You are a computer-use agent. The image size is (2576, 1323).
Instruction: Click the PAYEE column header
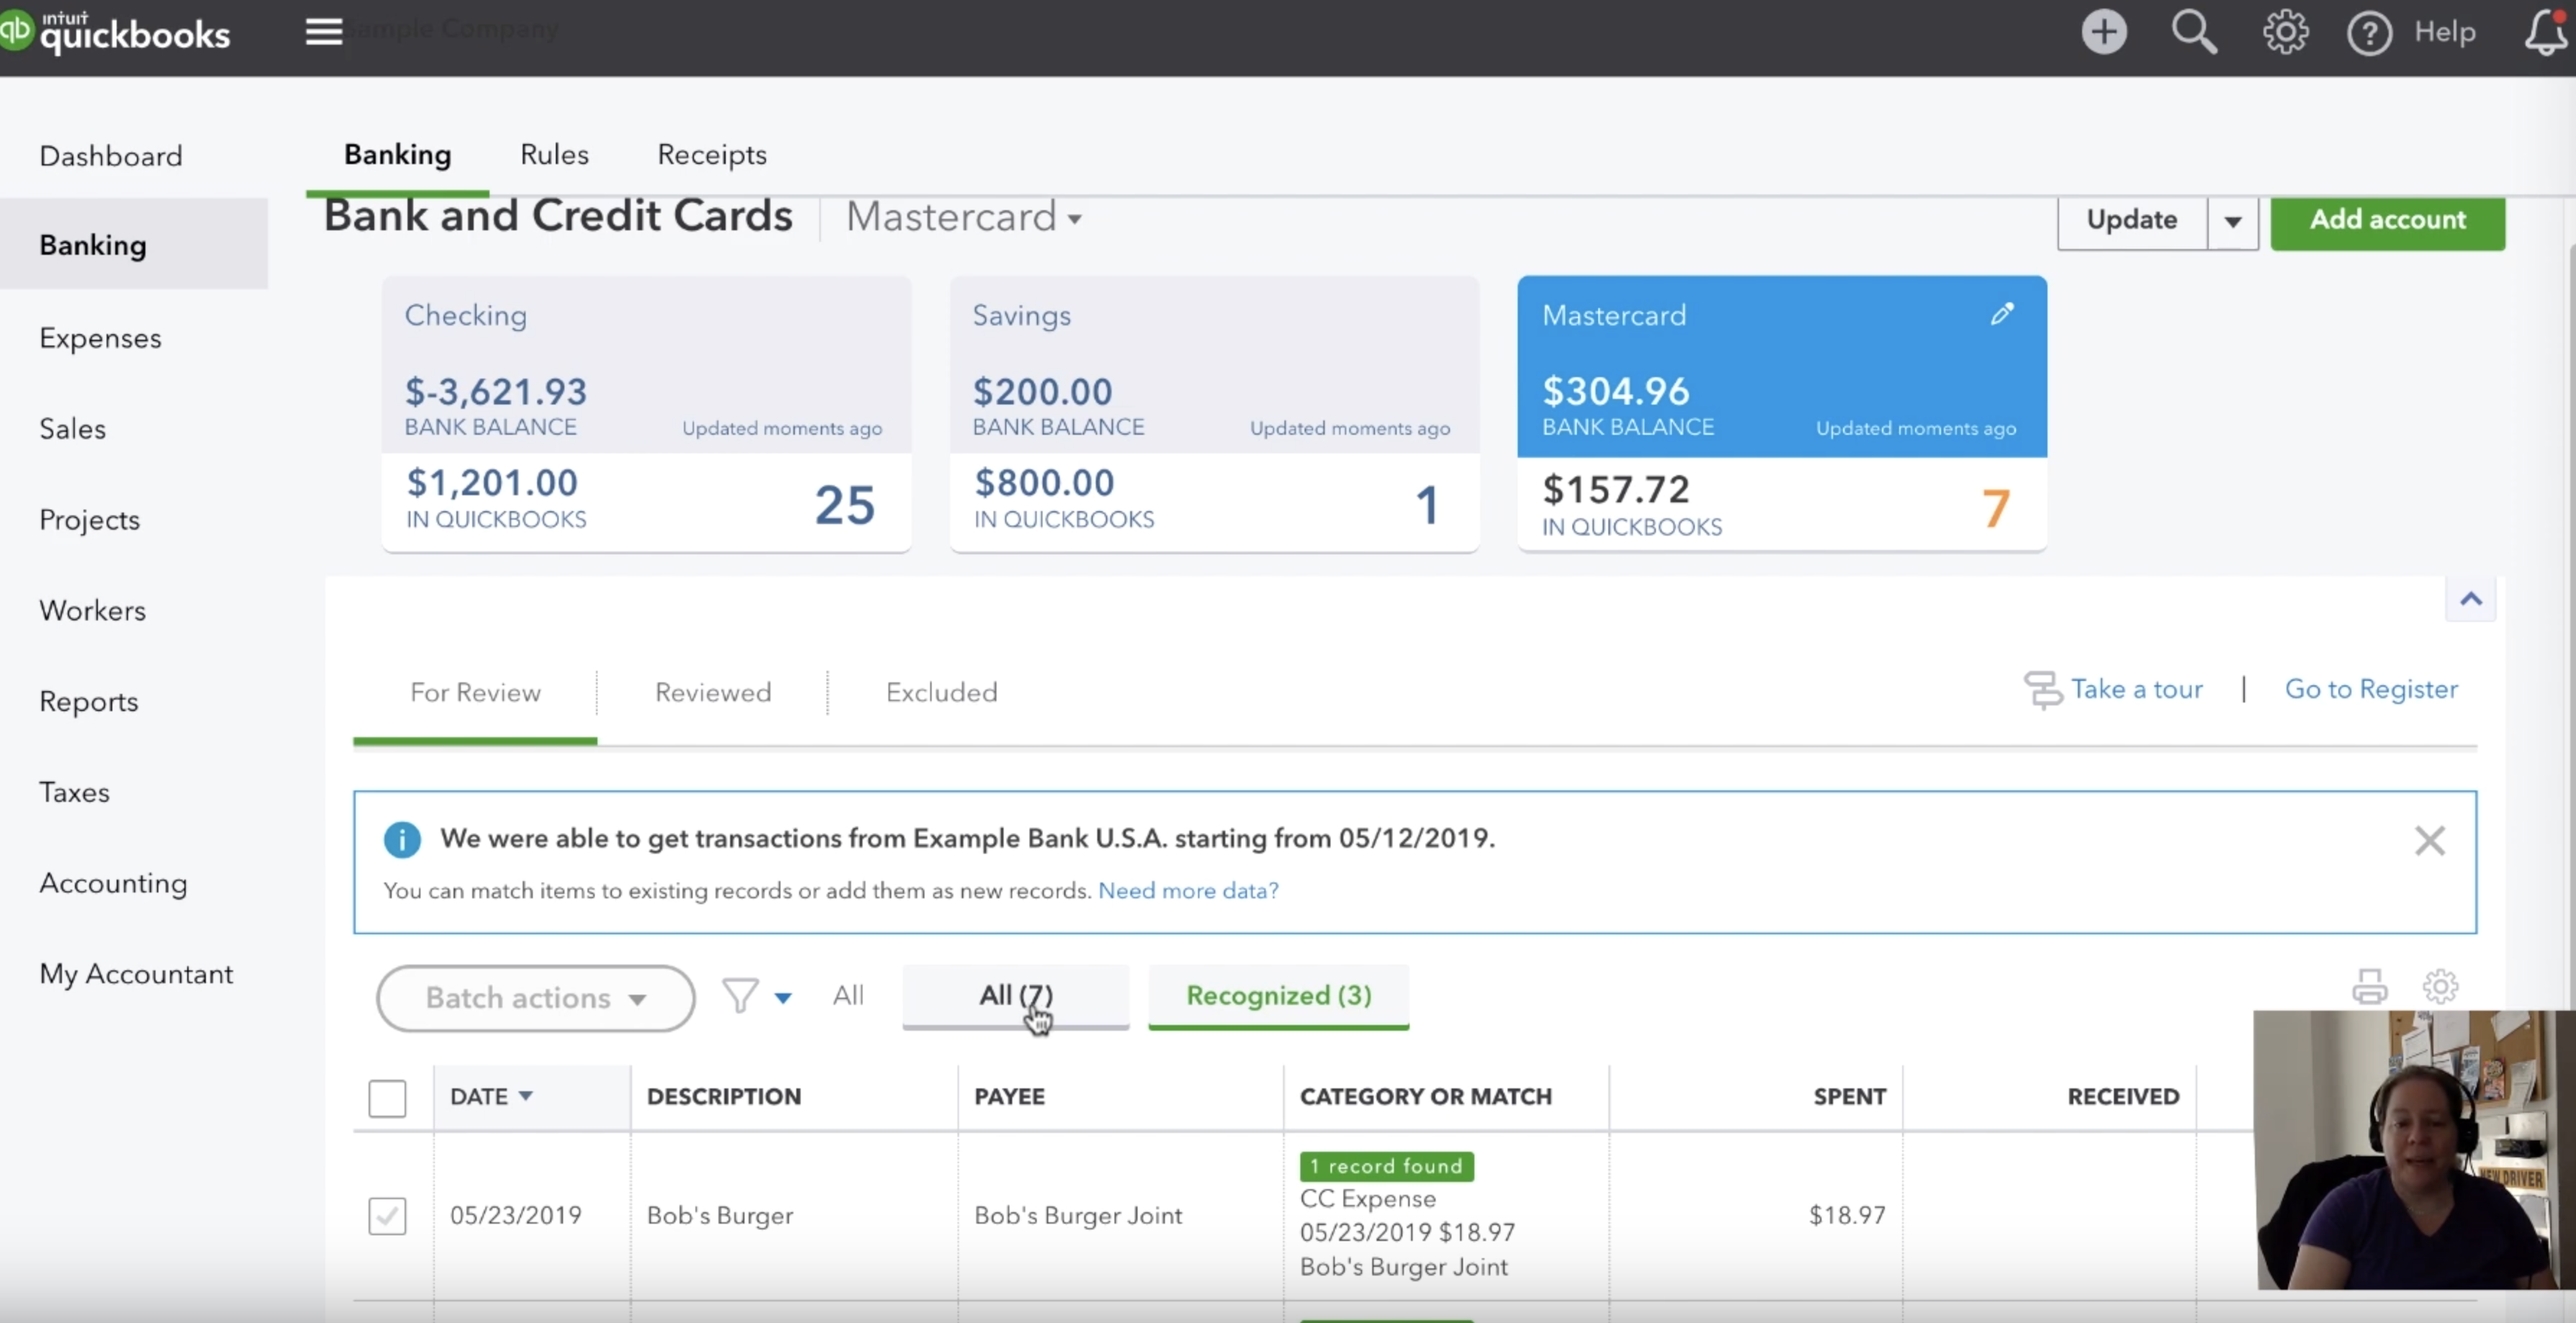coord(1009,1097)
